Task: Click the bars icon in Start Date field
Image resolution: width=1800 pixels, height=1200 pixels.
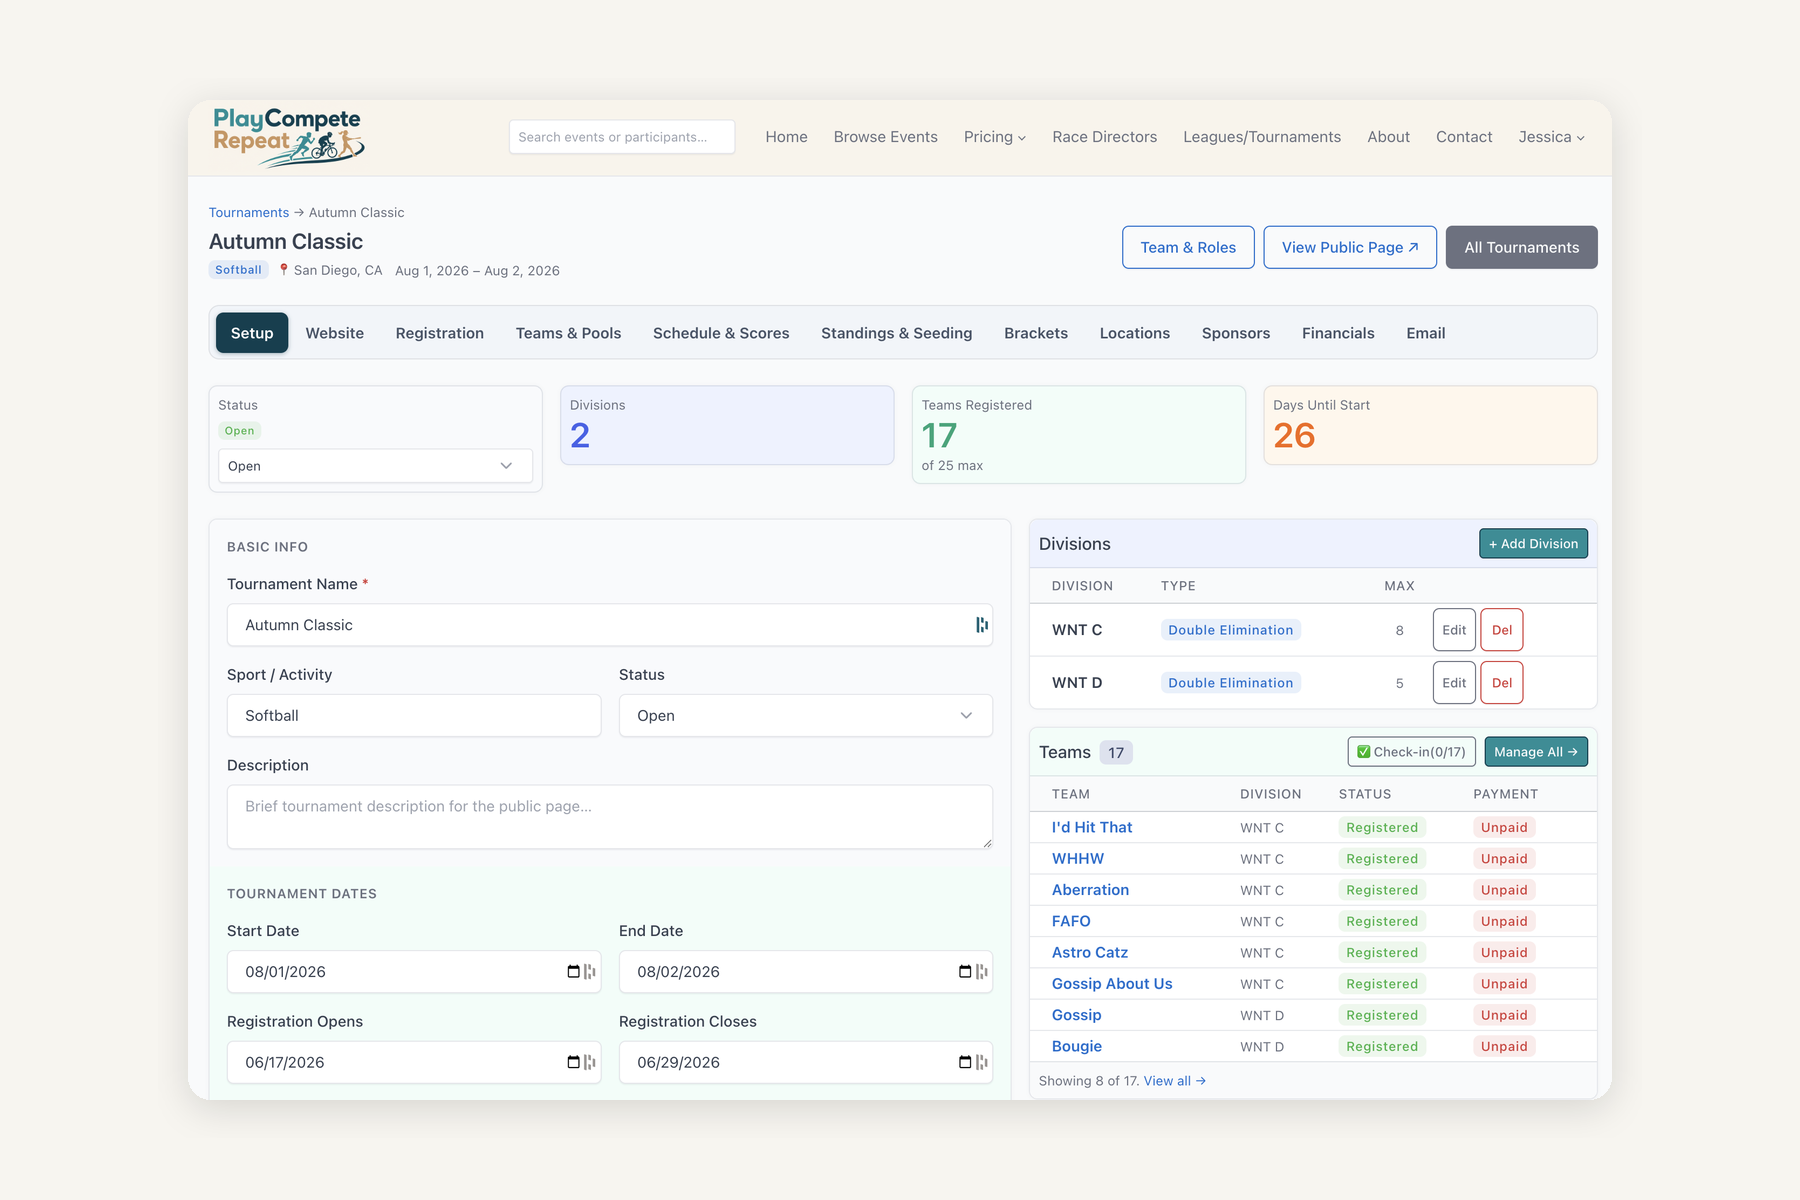Action: point(590,972)
